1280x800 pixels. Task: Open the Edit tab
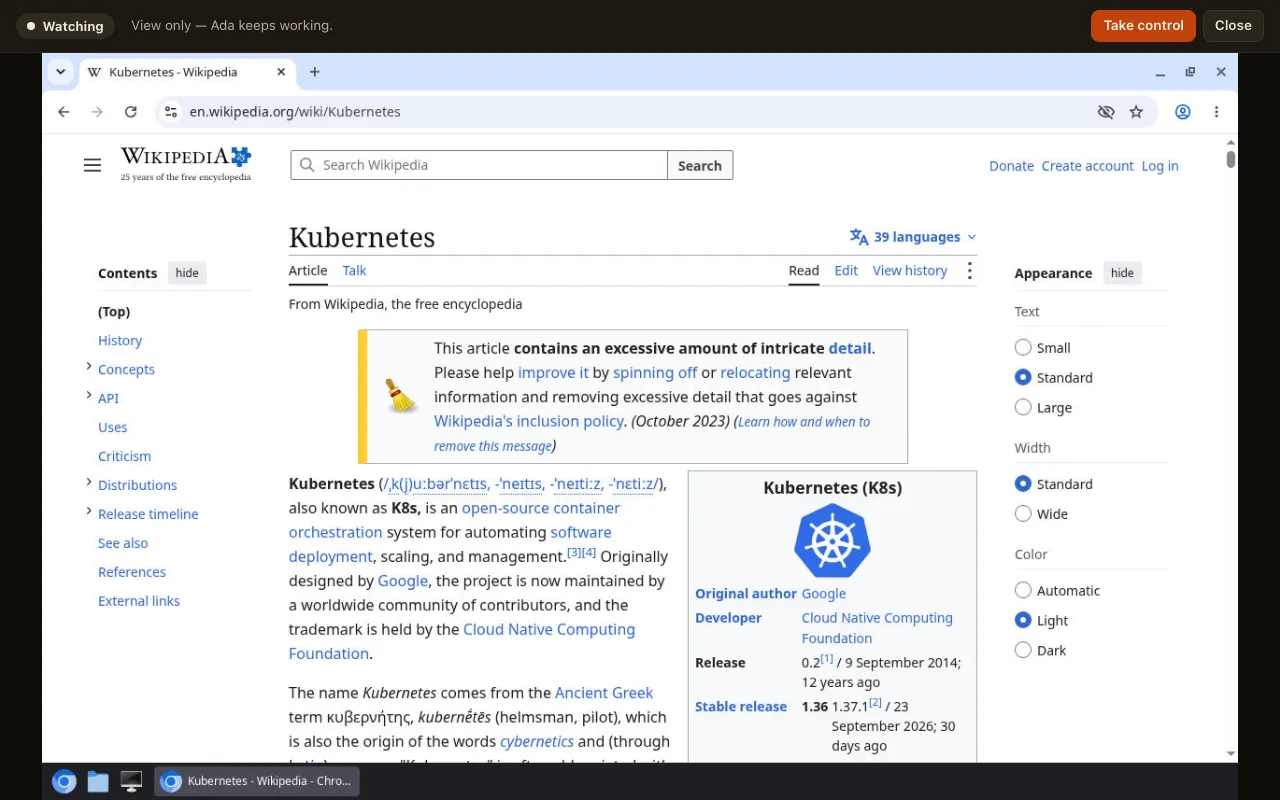coord(846,271)
